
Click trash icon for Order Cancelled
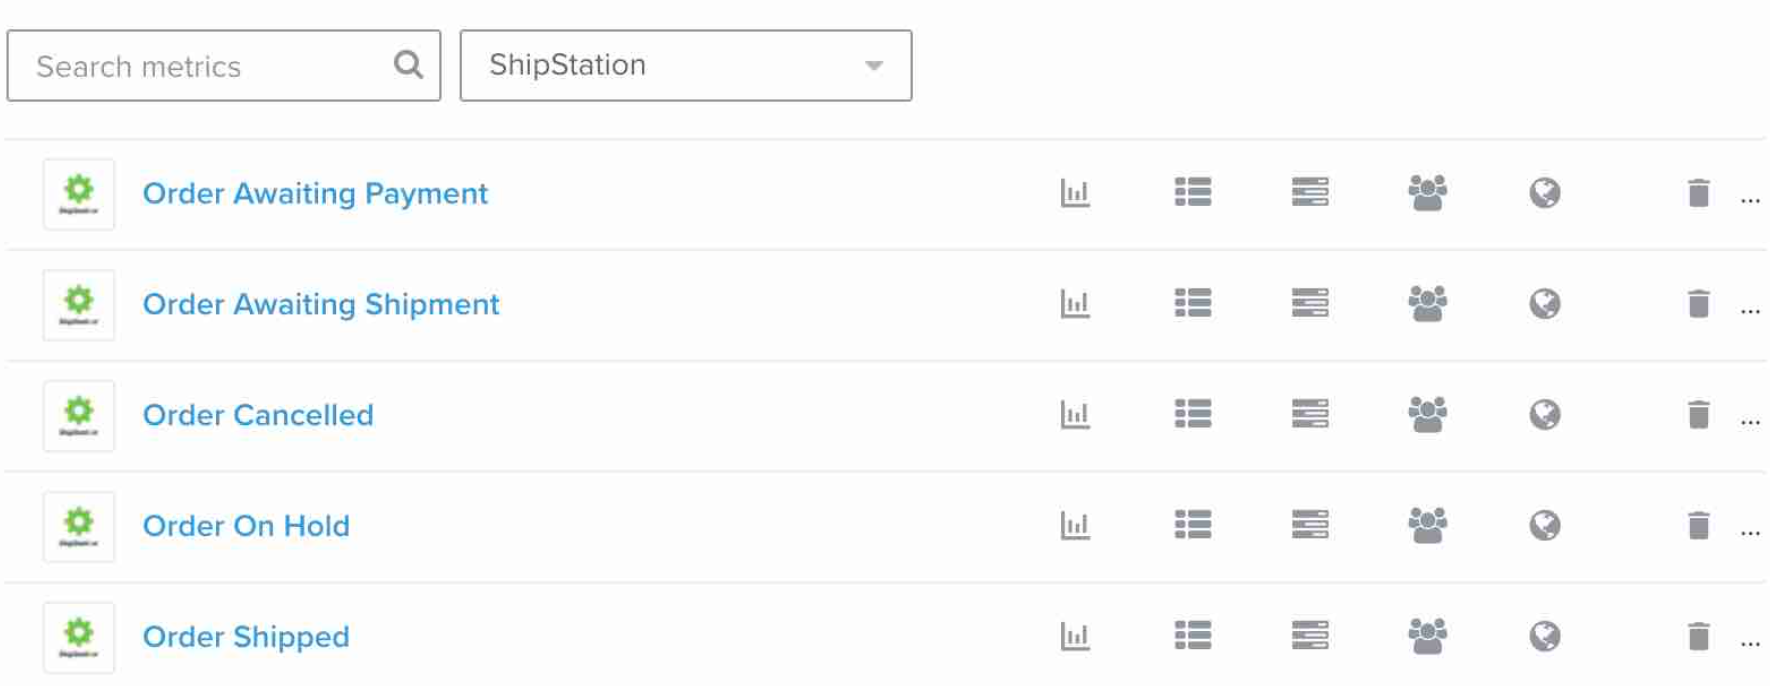pos(1698,414)
